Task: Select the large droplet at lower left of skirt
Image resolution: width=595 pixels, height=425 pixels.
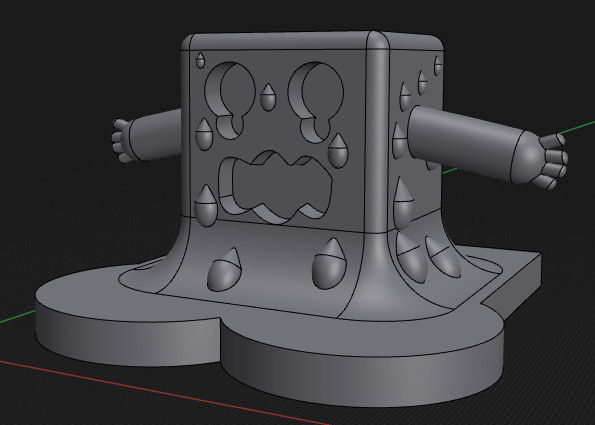Action: point(224,270)
